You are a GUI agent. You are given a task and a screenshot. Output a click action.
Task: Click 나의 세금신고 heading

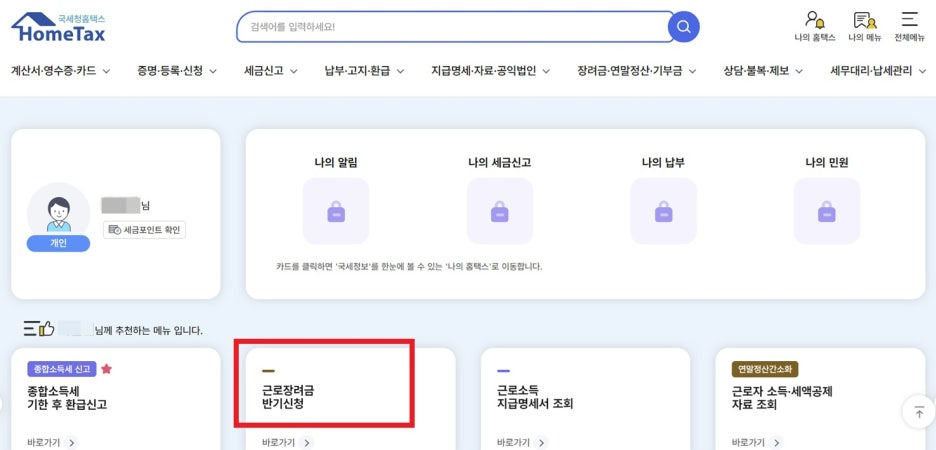(500, 162)
